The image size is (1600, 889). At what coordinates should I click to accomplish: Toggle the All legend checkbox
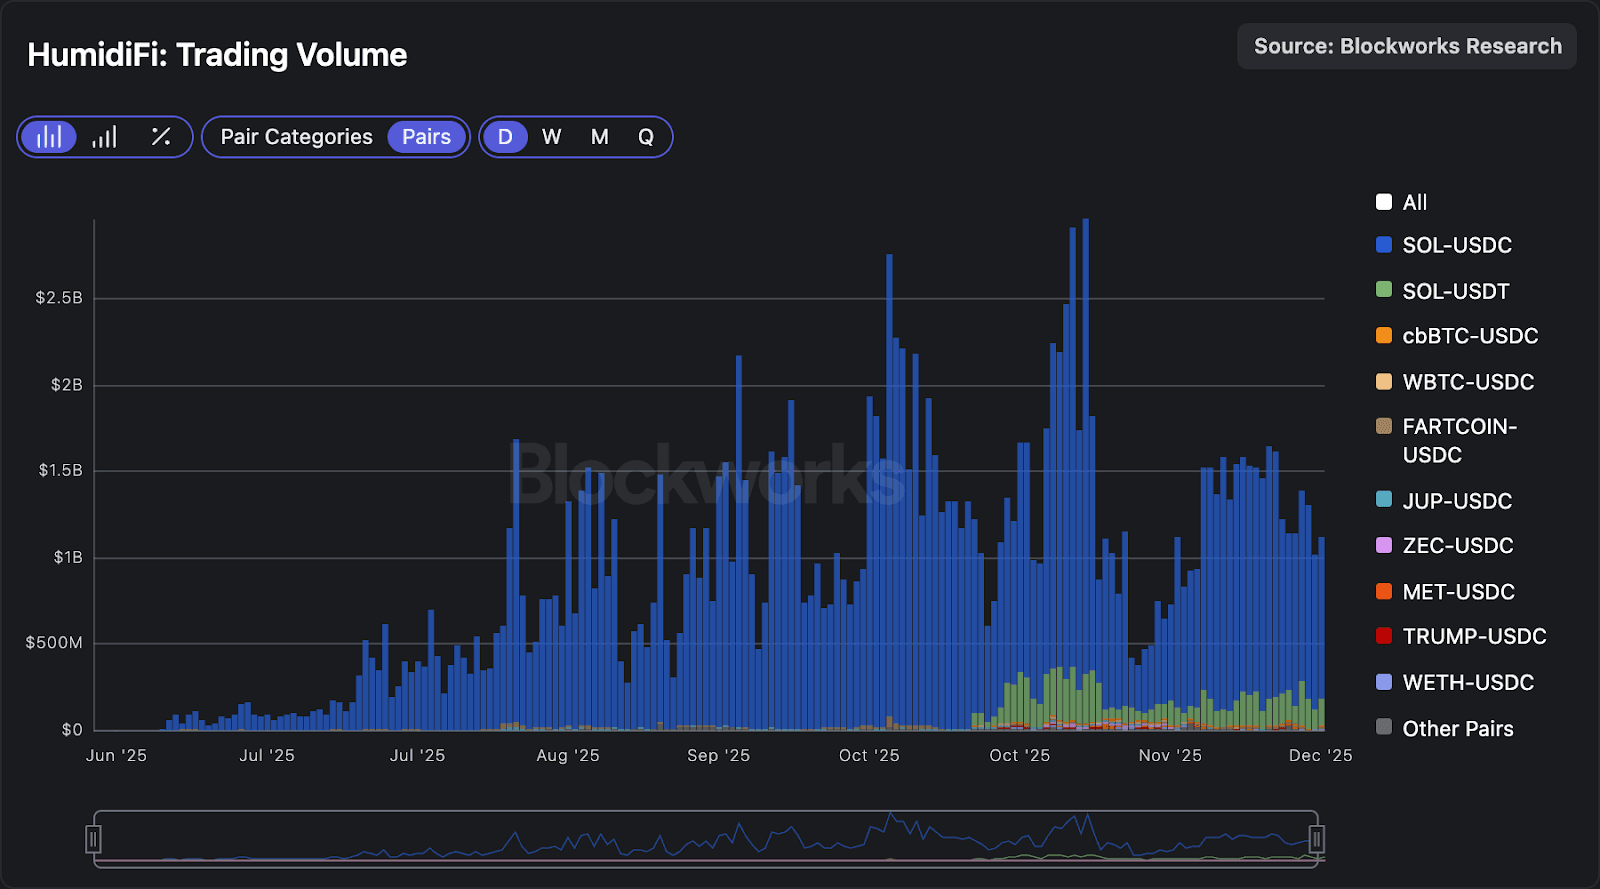(x=1384, y=202)
